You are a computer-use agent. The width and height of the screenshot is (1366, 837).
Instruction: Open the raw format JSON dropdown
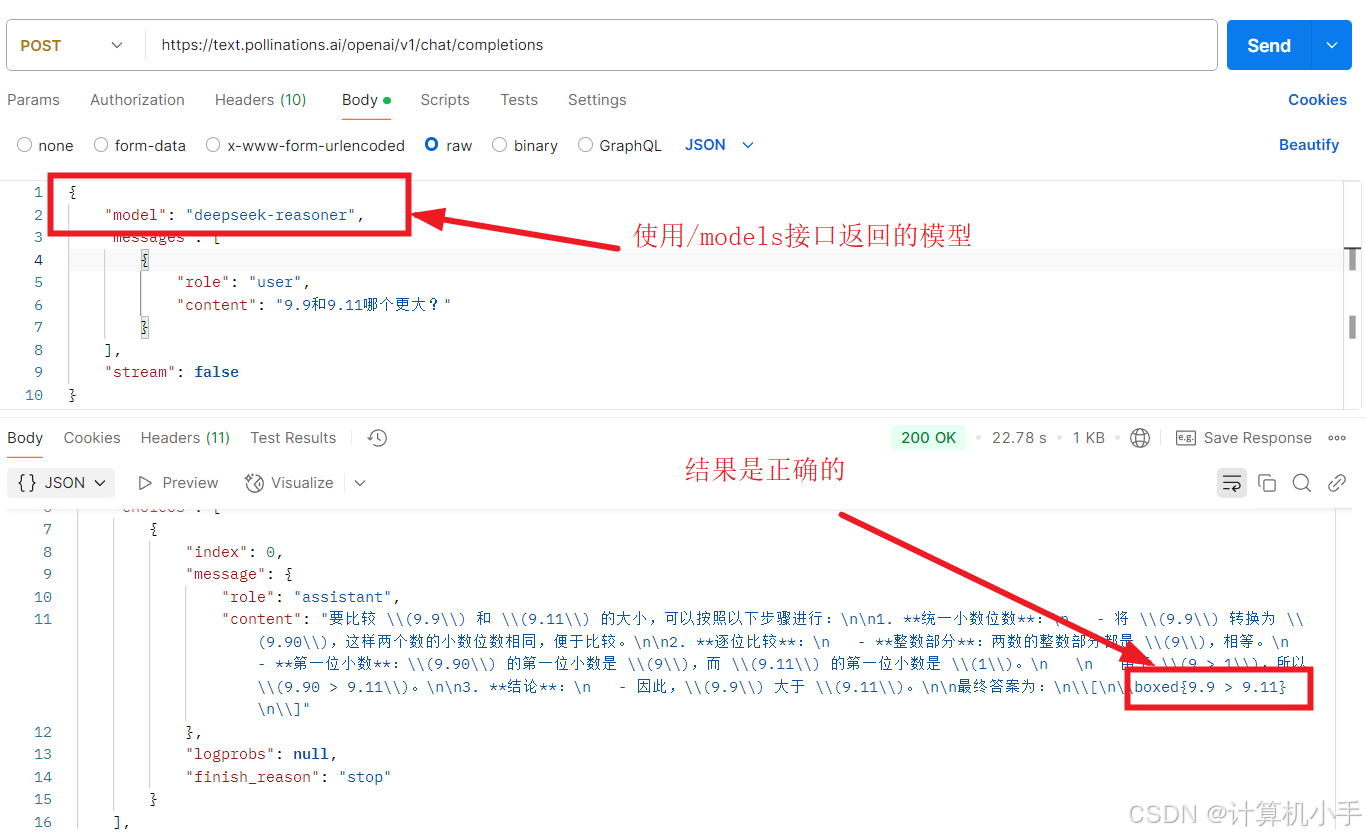pyautogui.click(x=719, y=145)
